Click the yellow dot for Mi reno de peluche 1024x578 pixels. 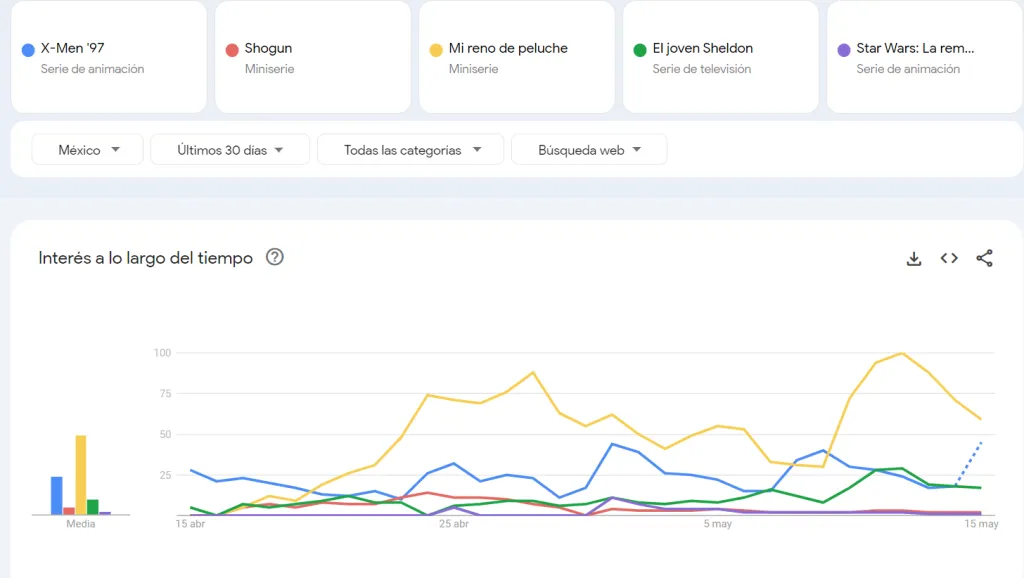(436, 50)
